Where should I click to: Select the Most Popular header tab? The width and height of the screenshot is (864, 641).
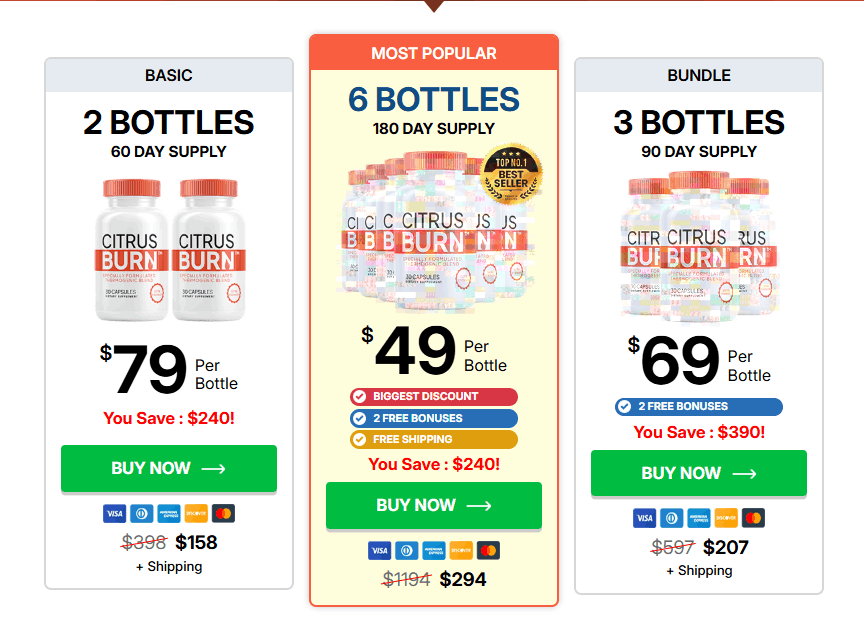tap(434, 53)
